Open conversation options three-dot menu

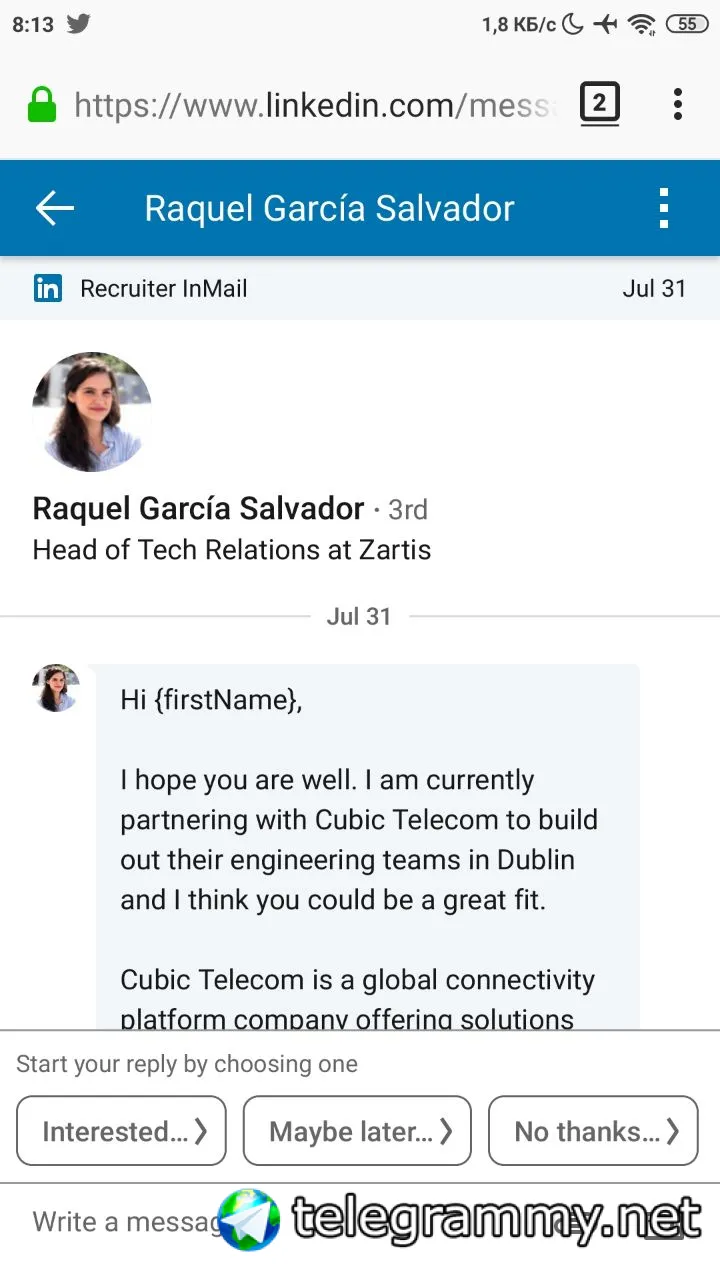(664, 208)
